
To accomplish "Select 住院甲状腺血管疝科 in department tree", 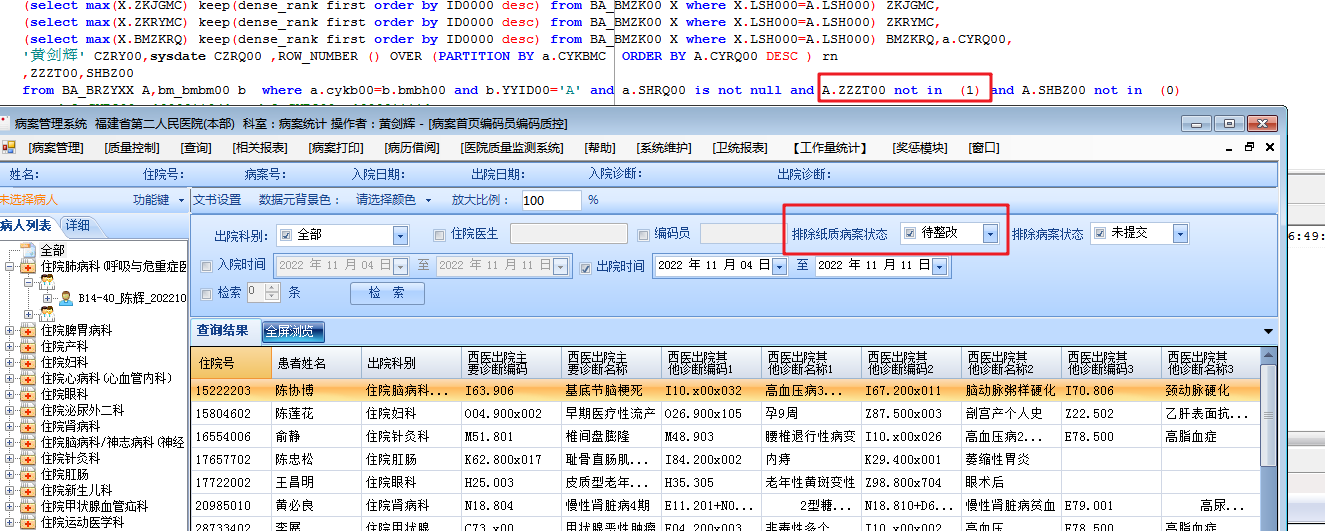I will [95, 506].
